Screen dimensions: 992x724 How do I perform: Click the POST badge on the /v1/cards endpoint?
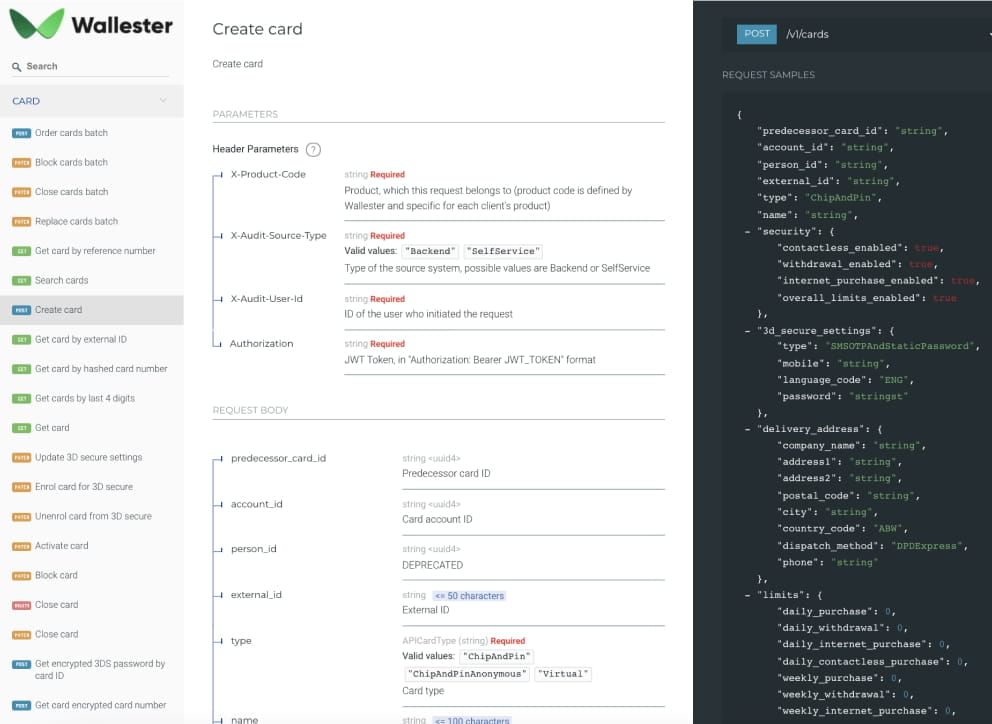[x=756, y=33]
